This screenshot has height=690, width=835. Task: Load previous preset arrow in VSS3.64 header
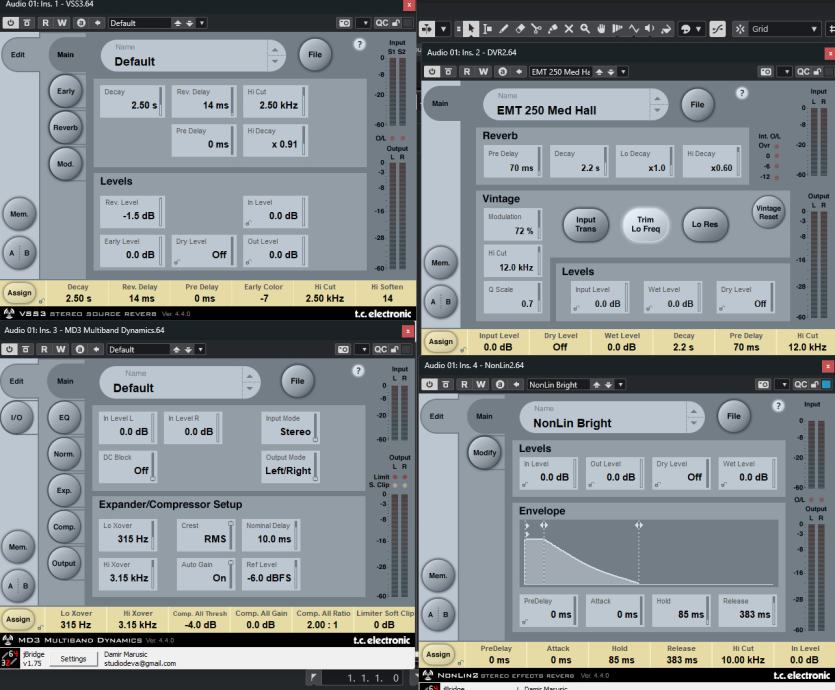point(178,23)
